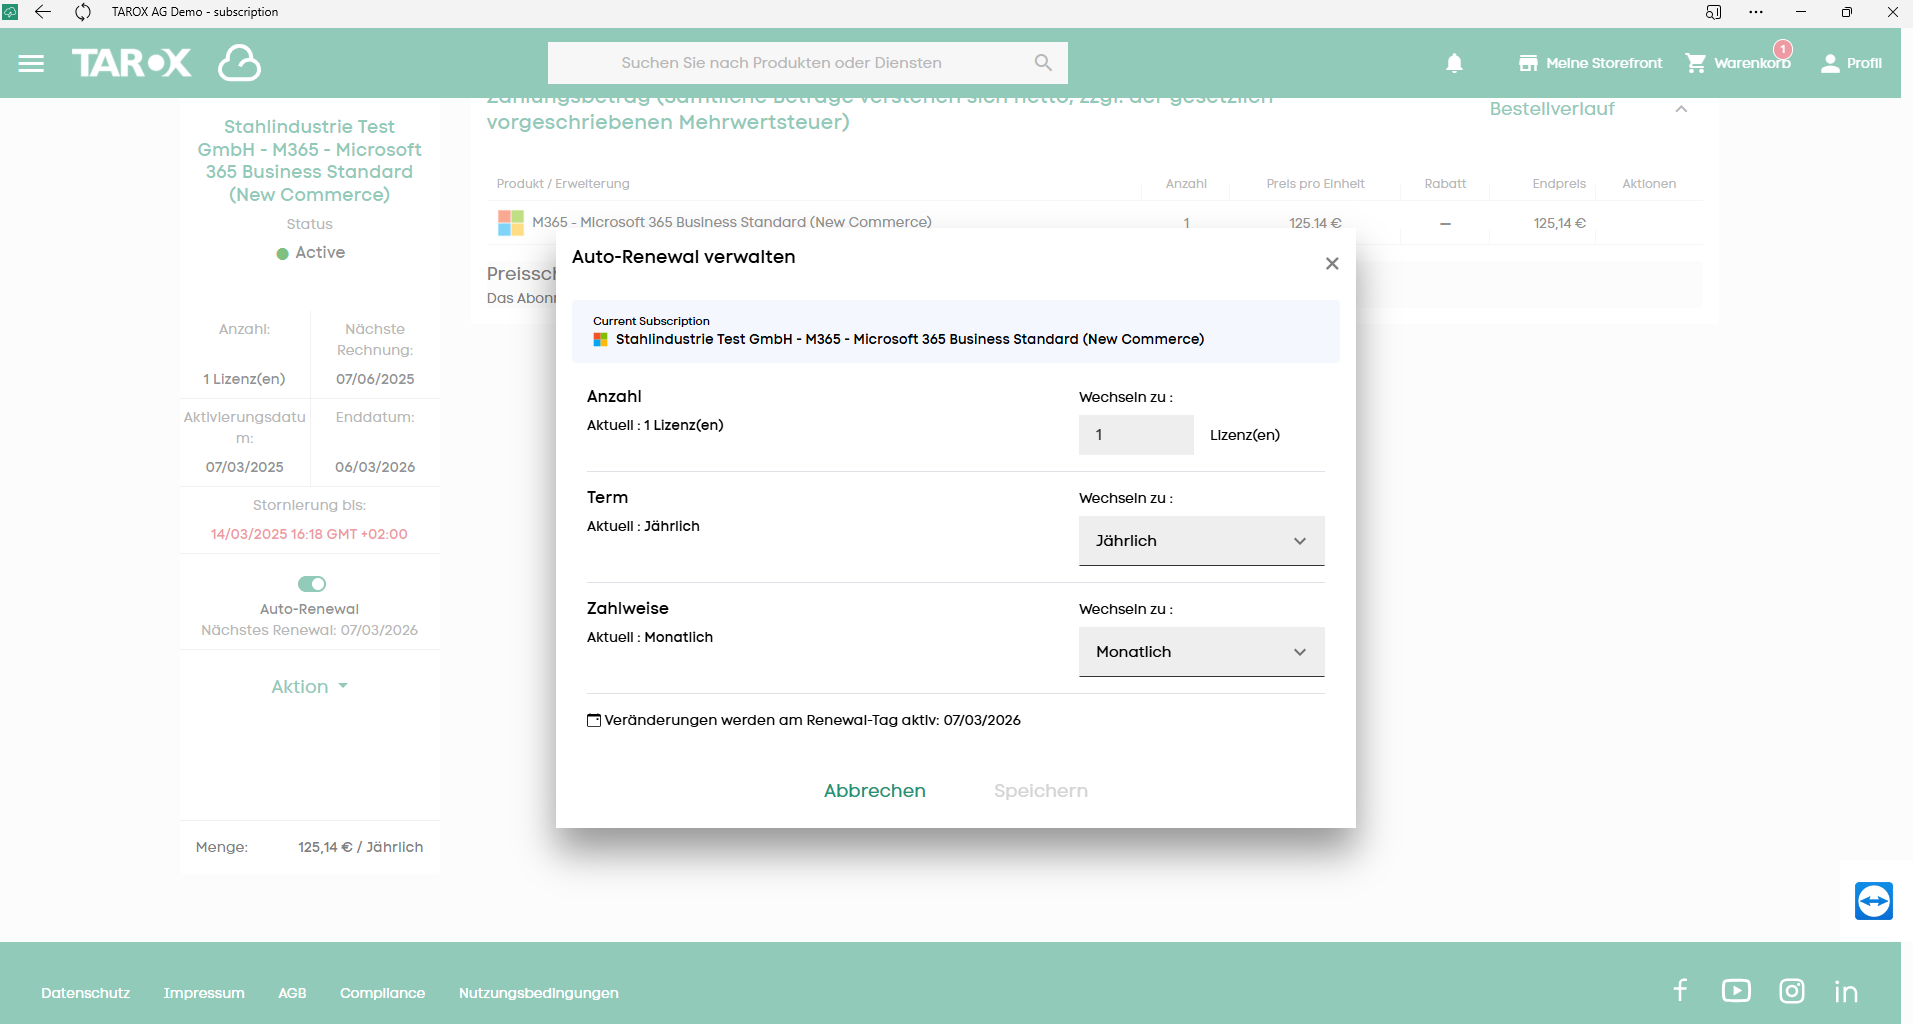Viewport: 1913px width, 1024px height.
Task: Click the refresh page icon
Action: (83, 12)
